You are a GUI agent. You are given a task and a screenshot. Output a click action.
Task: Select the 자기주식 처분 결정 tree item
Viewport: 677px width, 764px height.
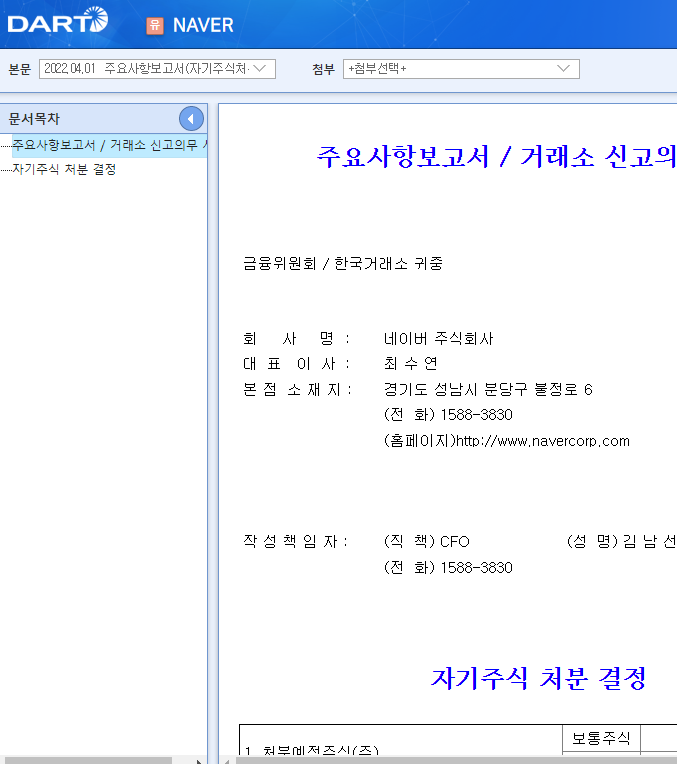(64, 169)
